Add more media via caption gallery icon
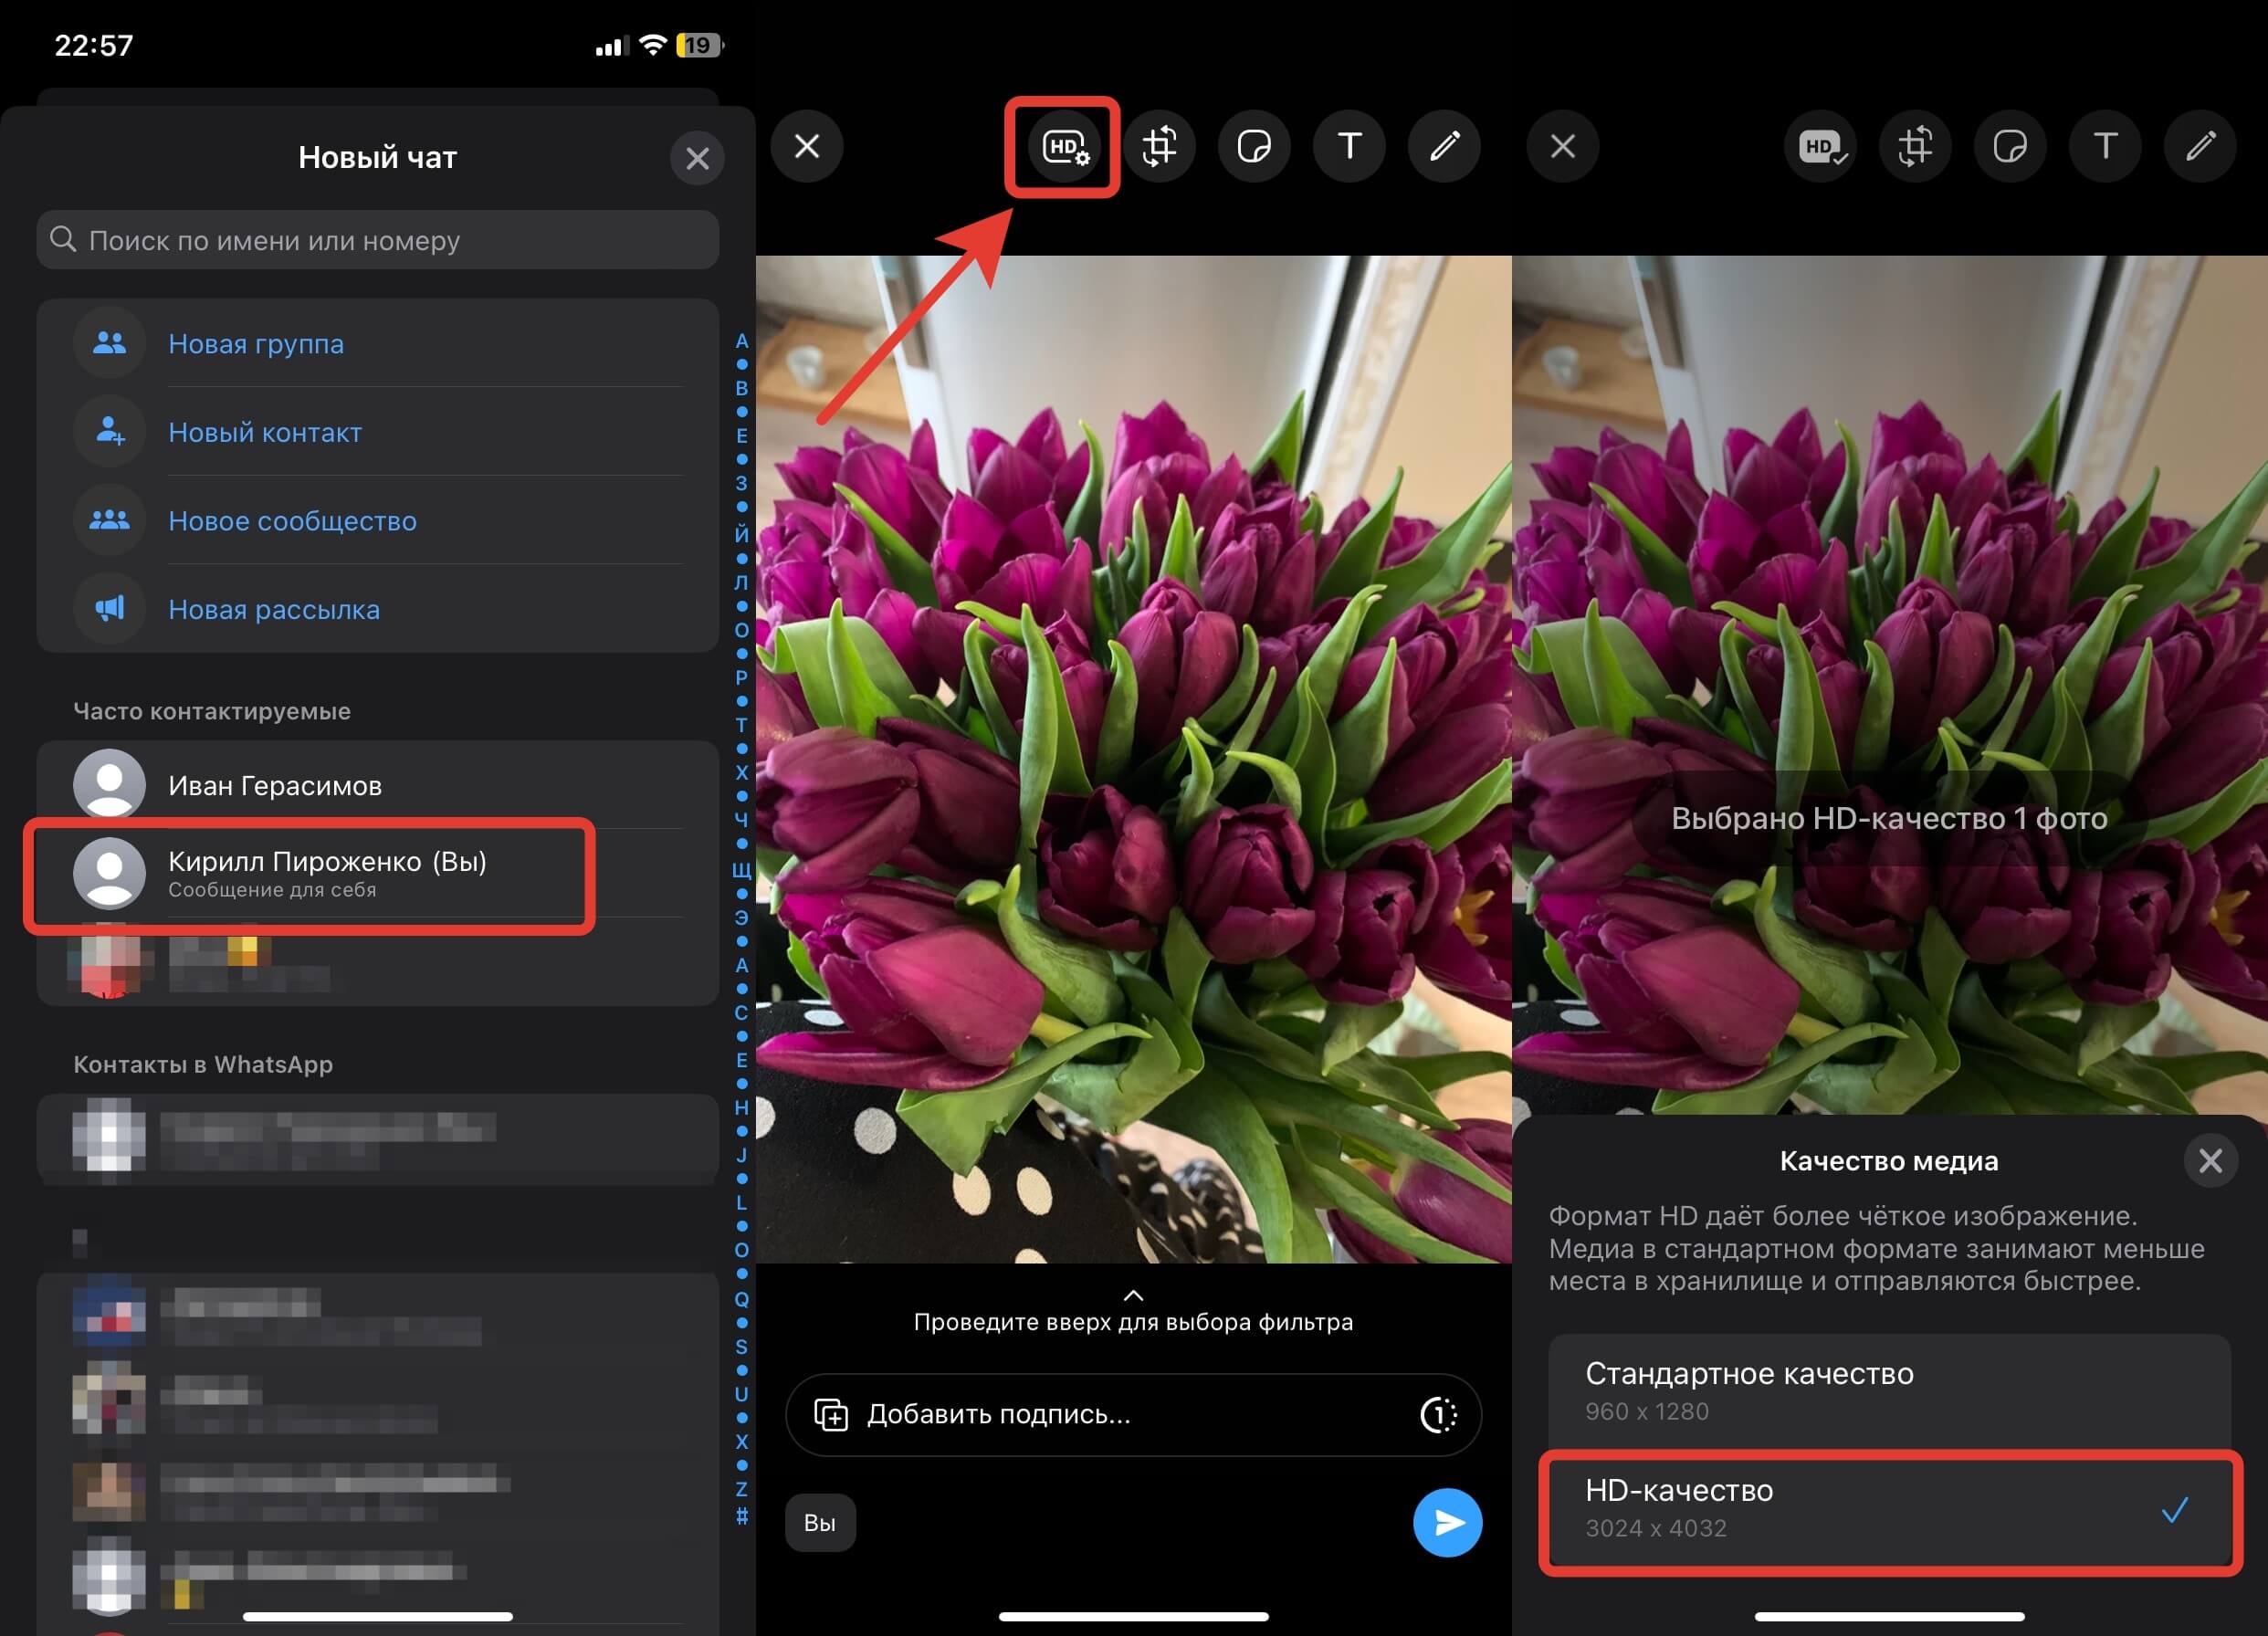Screen dimensions: 2268x1636 831,1414
